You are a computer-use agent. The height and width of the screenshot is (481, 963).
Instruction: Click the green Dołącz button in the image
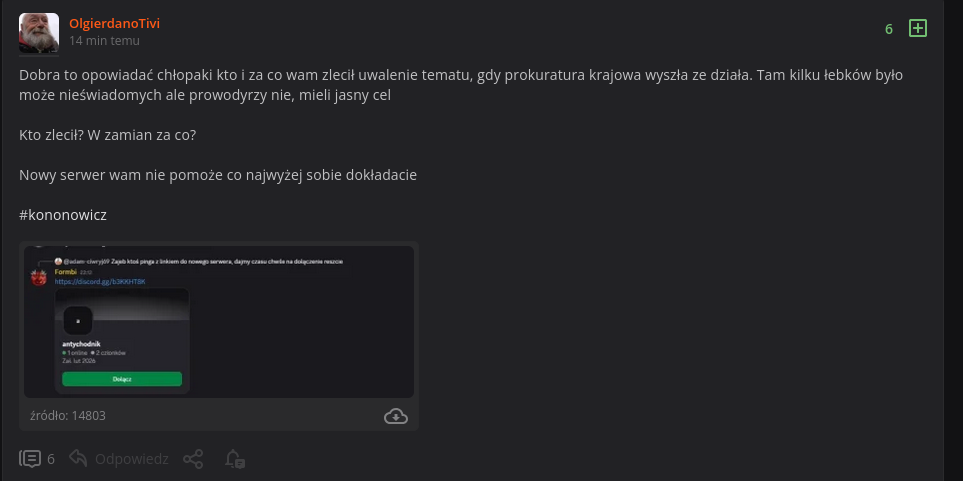pyautogui.click(x=122, y=379)
